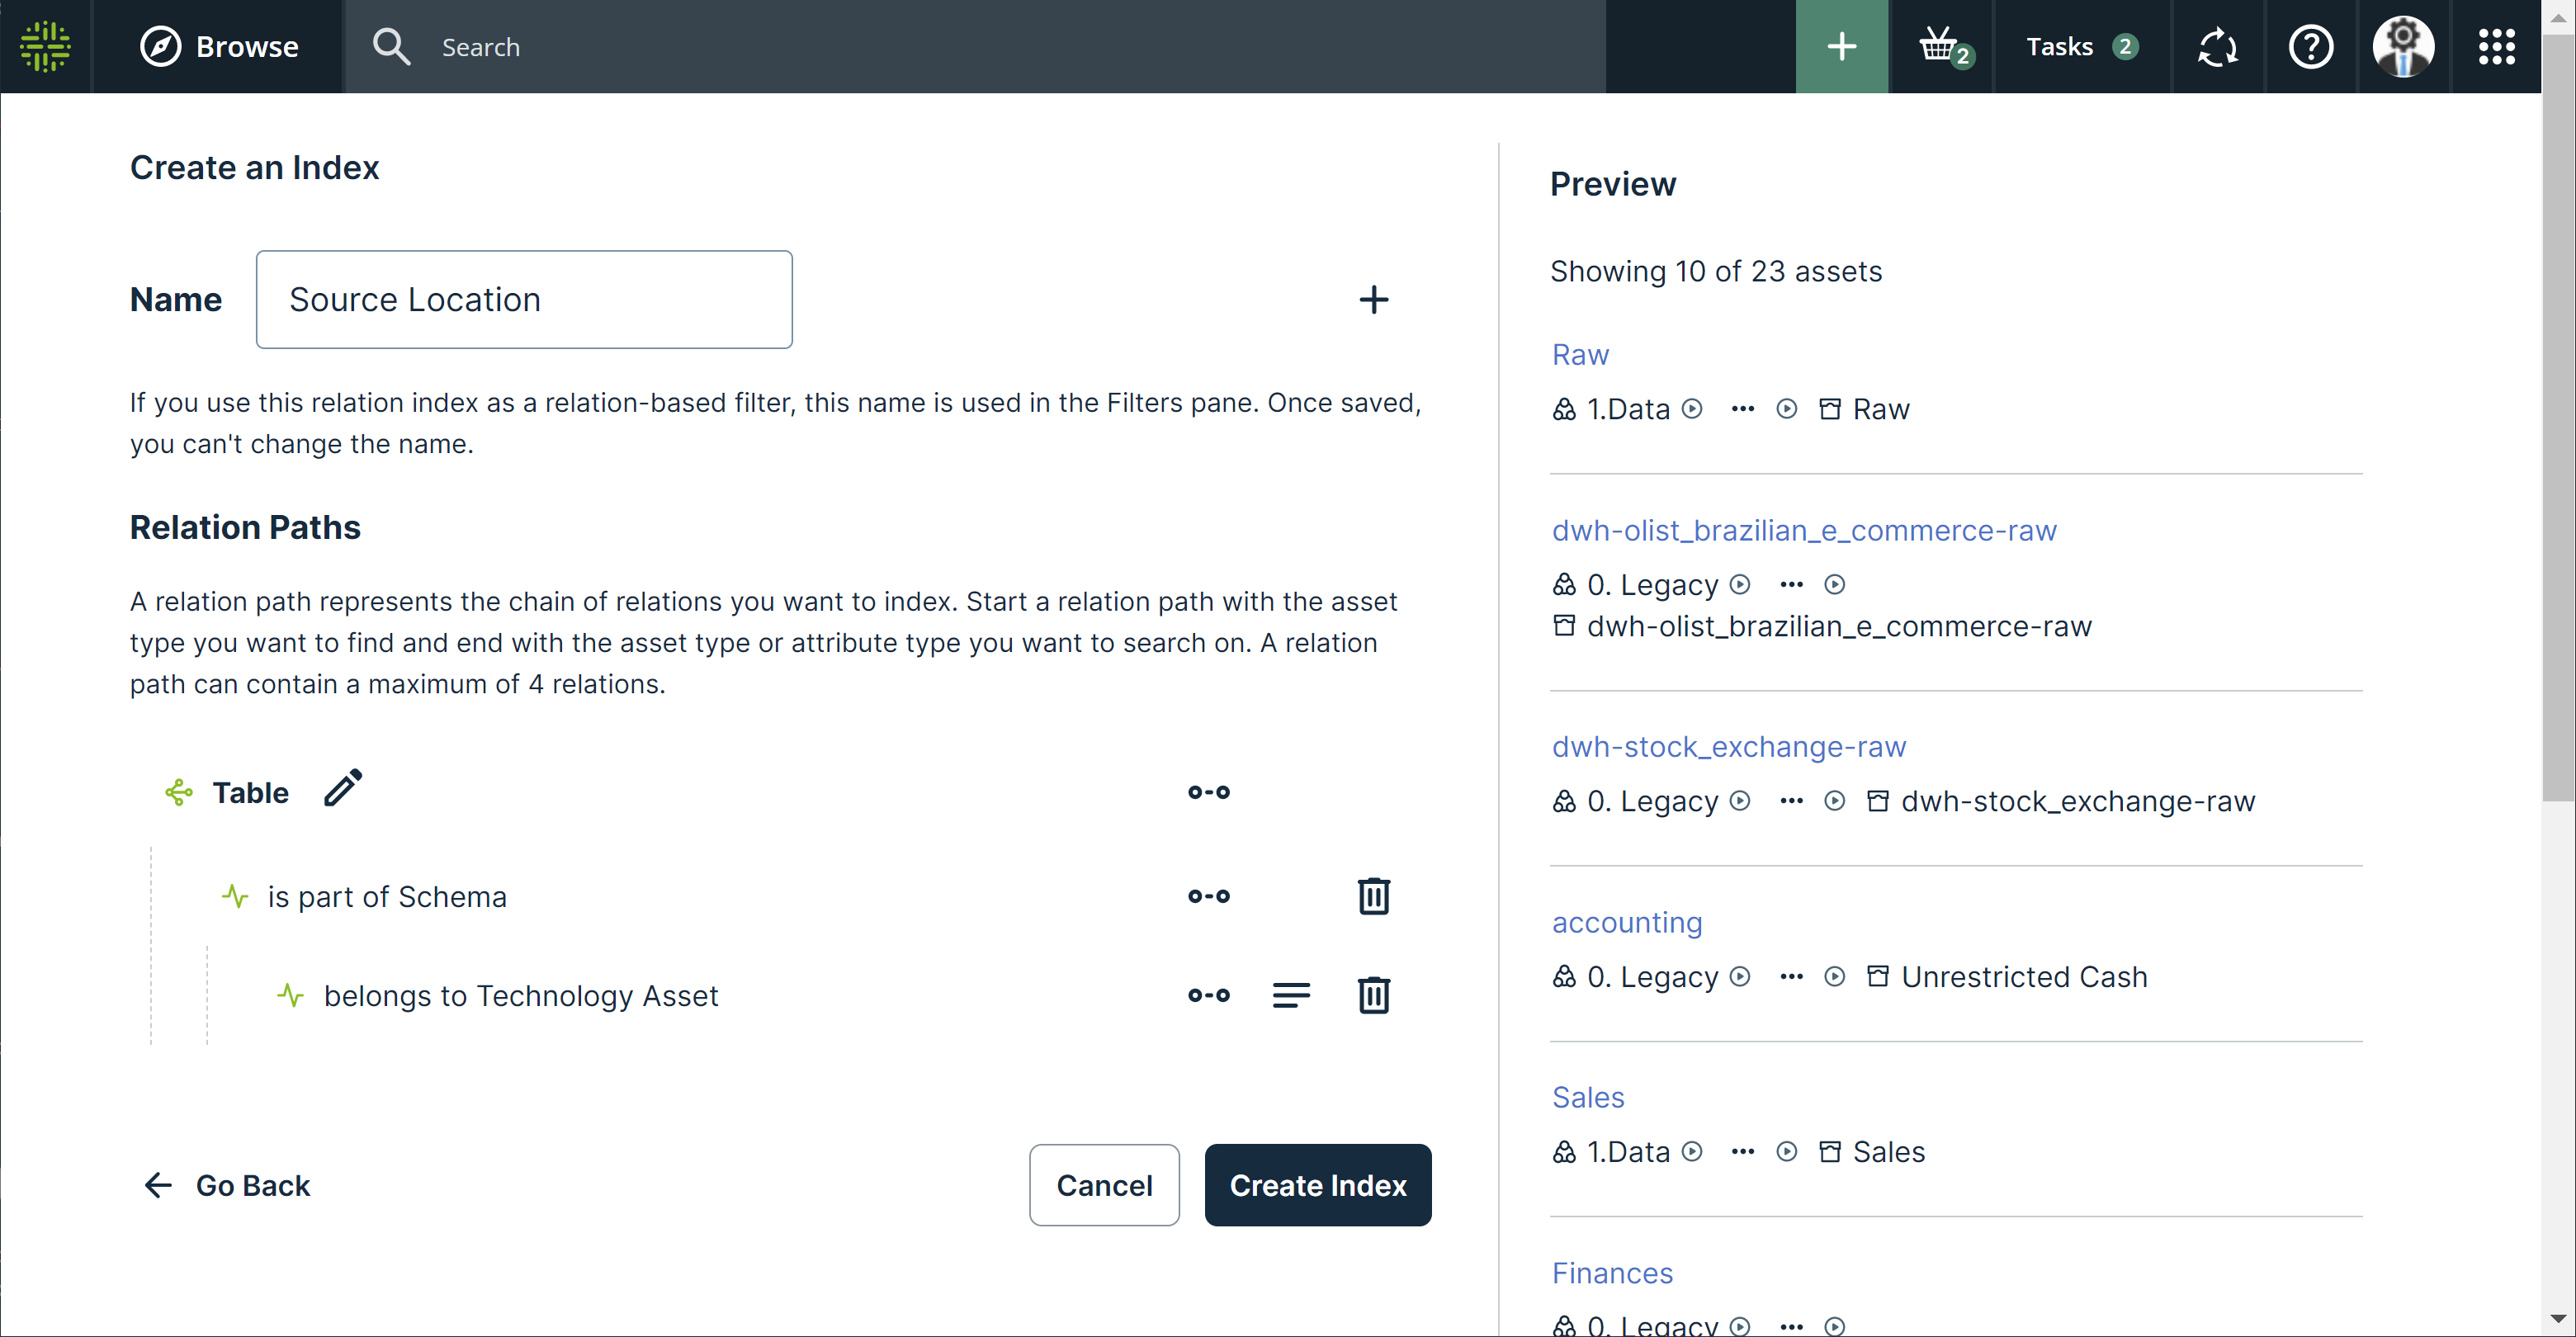Click the refresh workflow arrows icon
2576x1337 pixels.
pos(2217,46)
